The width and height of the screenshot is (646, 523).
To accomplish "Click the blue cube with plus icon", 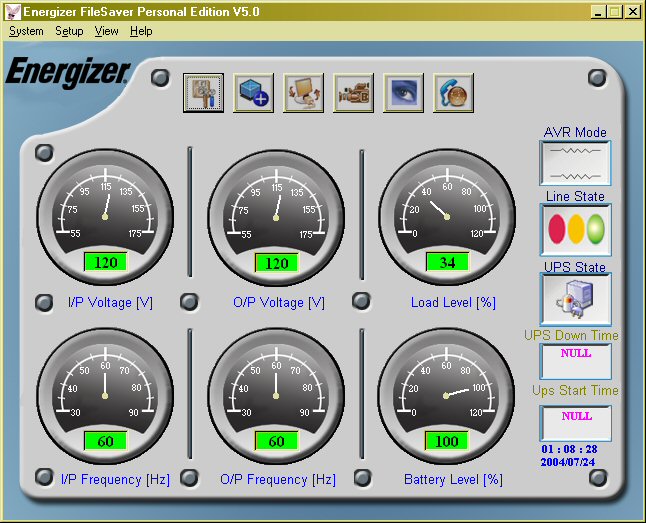I will pos(253,93).
